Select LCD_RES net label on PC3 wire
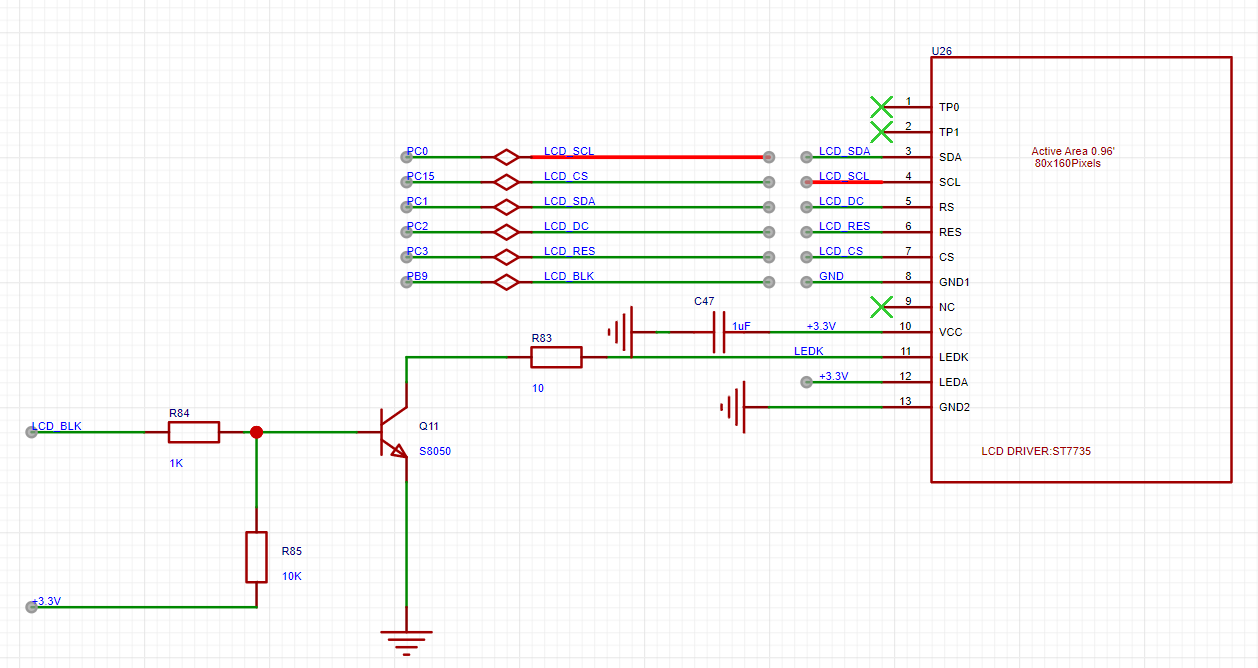The image size is (1258, 668). (x=570, y=252)
